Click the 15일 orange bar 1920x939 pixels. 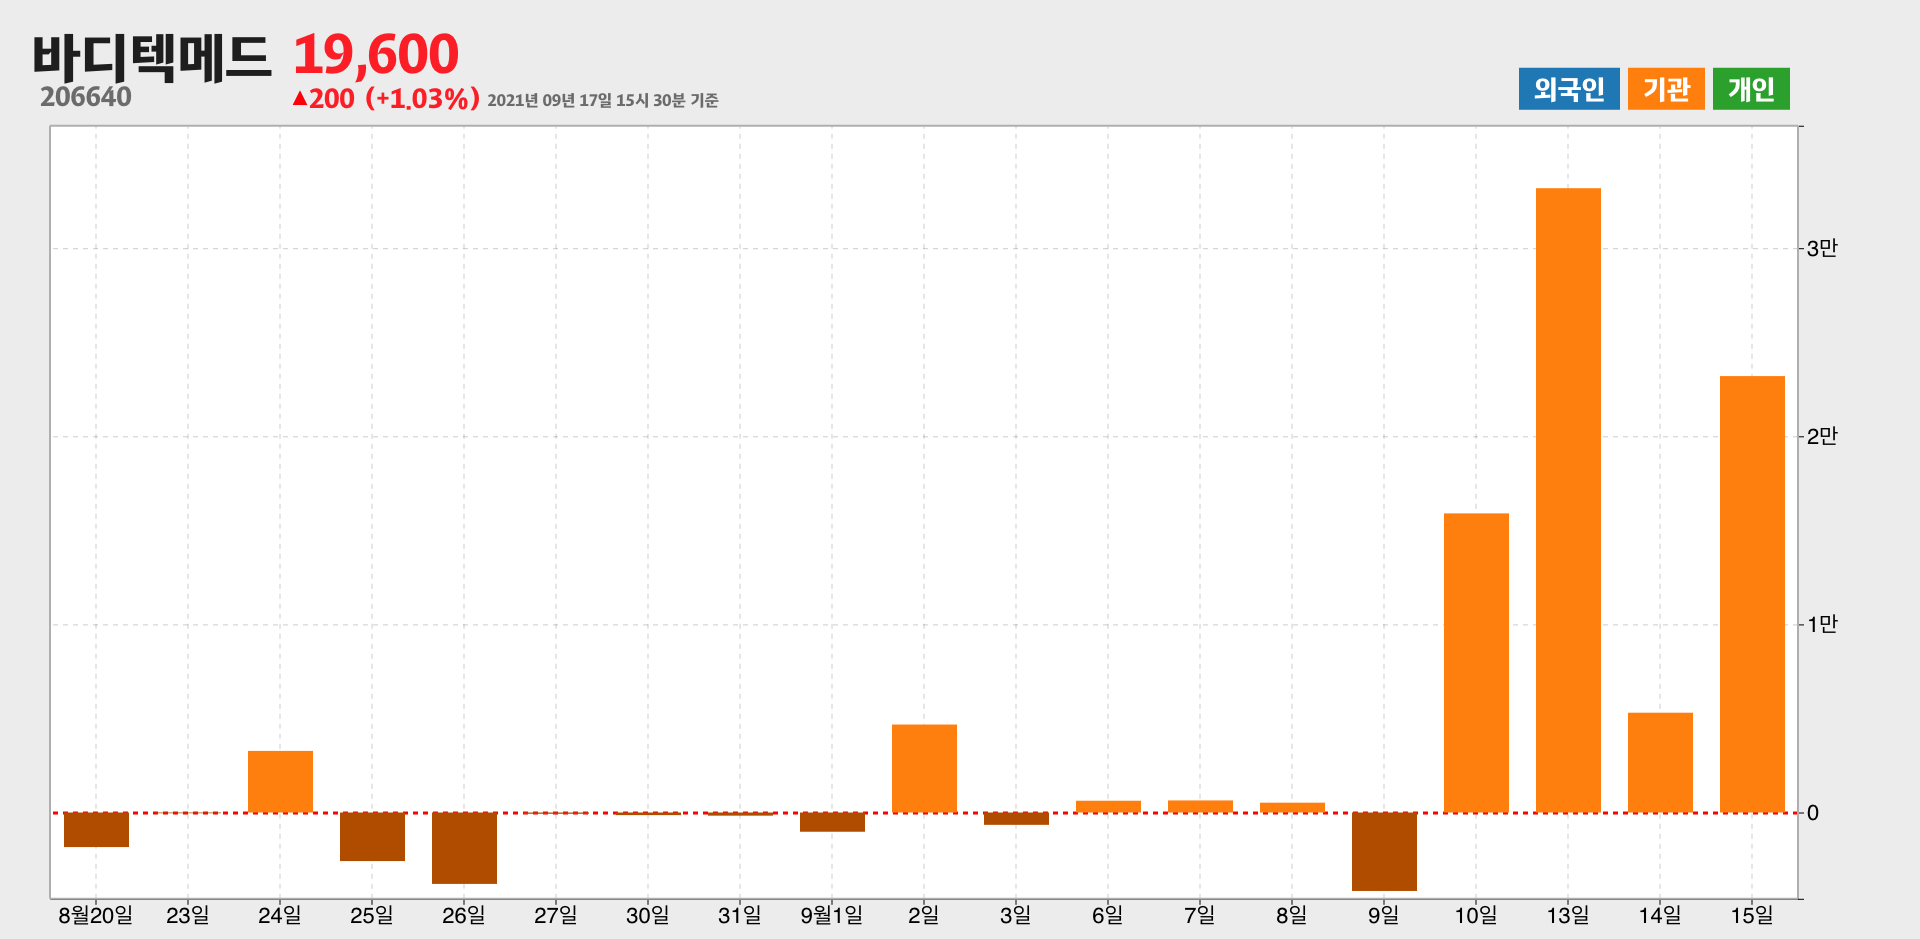1752,594
